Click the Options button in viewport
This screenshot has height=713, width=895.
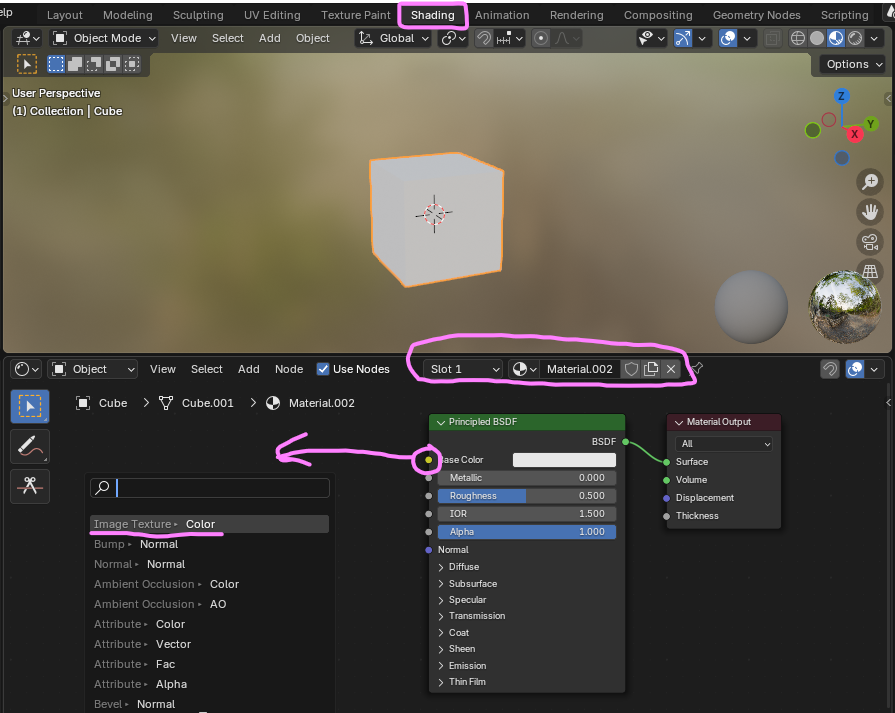pos(853,64)
